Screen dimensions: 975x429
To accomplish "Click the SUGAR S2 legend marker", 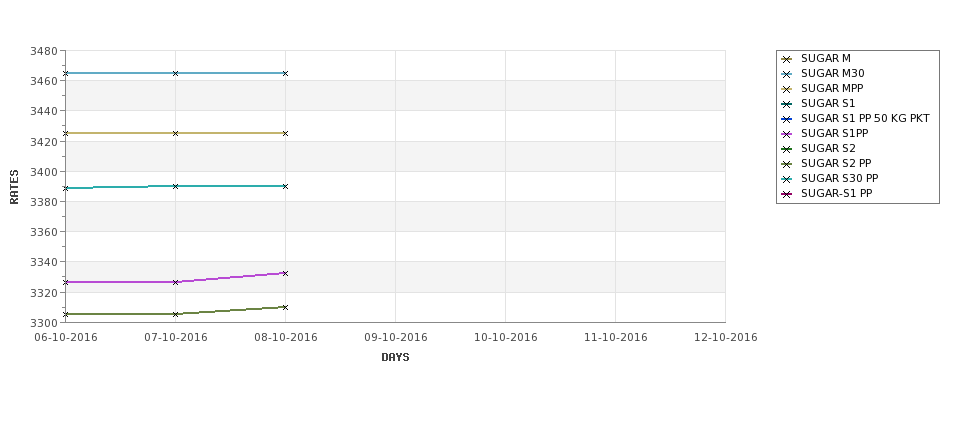I will [787, 149].
